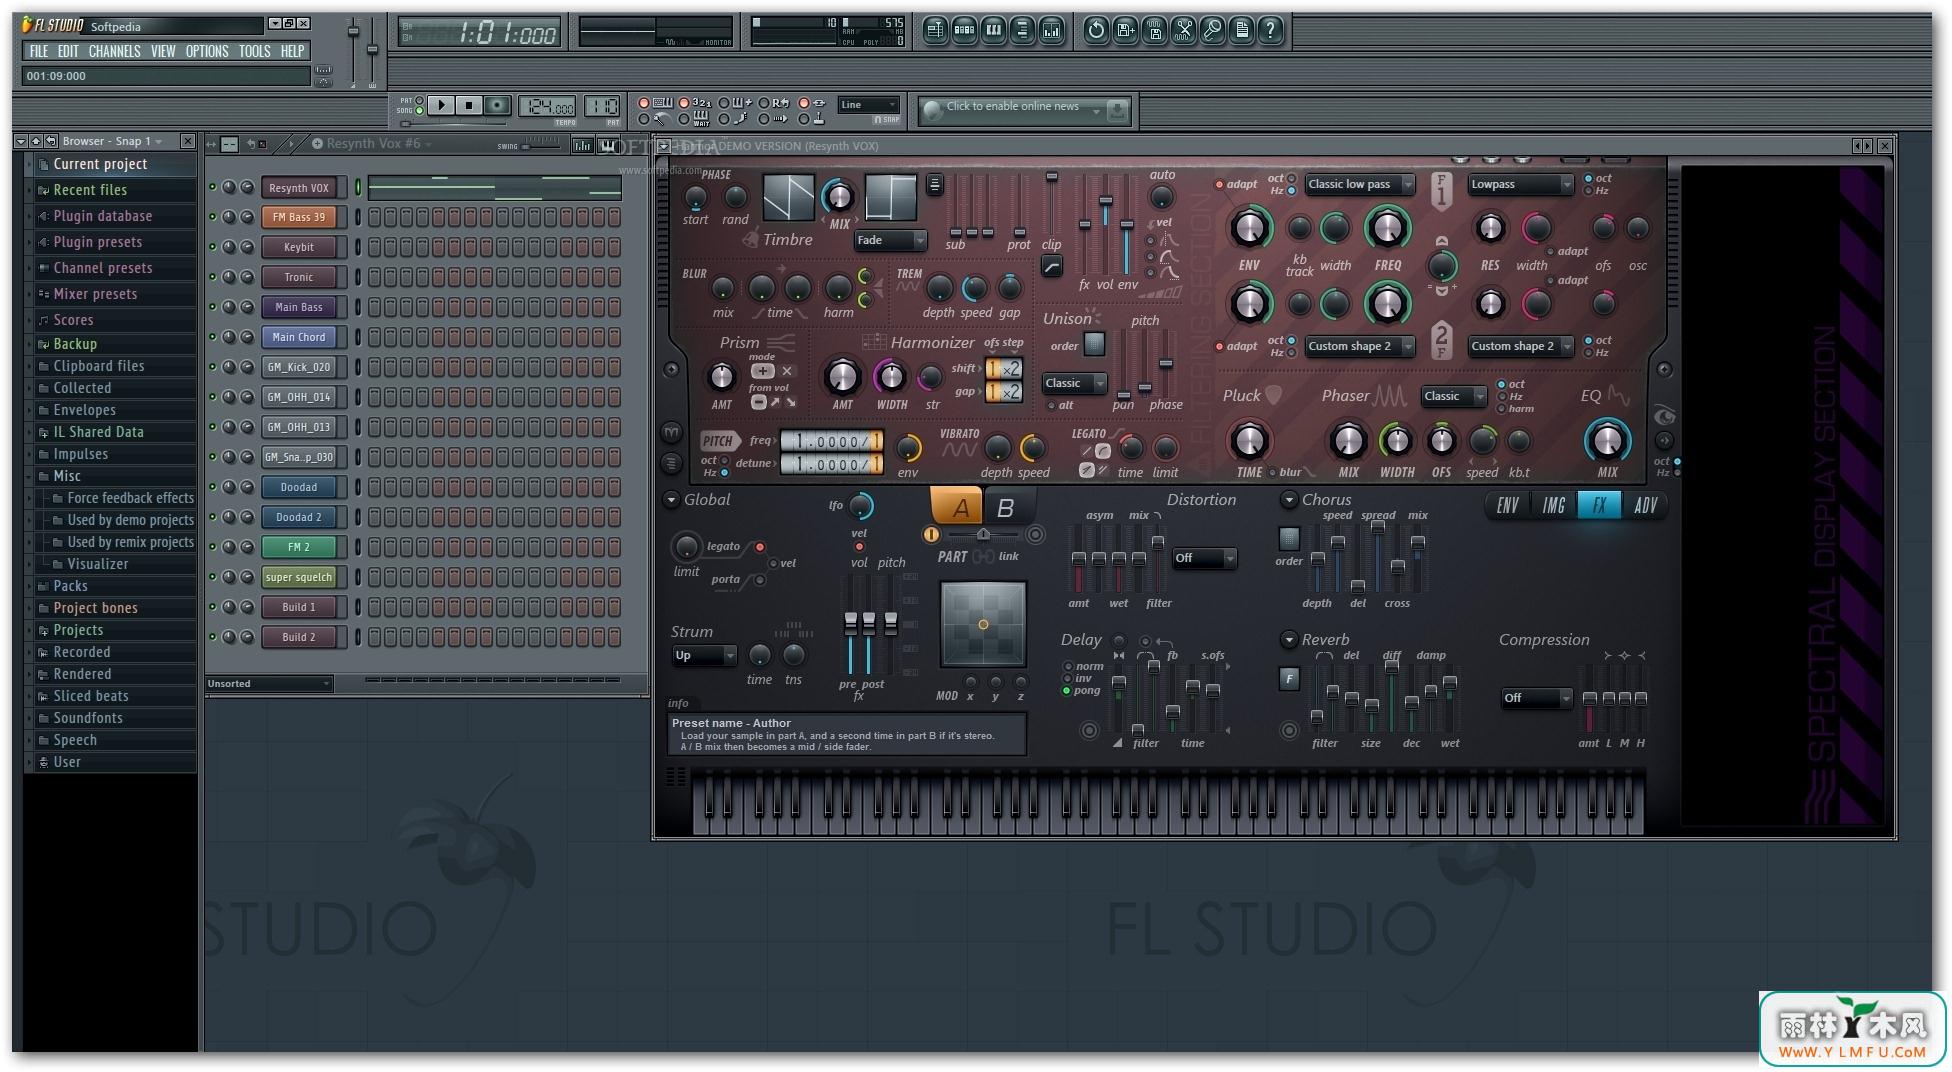Click the Play button in transport
This screenshot has height=1072, width=1952.
(x=441, y=105)
